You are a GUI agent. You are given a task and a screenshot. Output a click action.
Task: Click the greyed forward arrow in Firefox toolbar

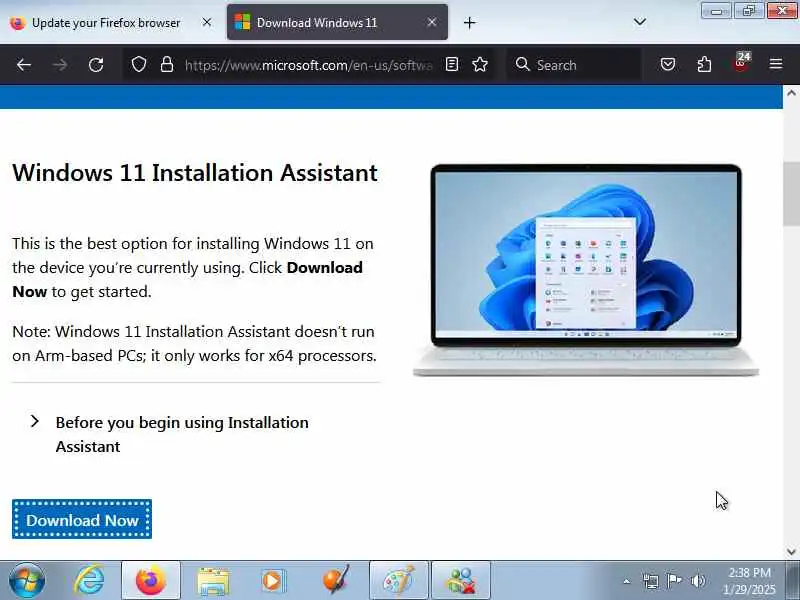pyautogui.click(x=60, y=65)
